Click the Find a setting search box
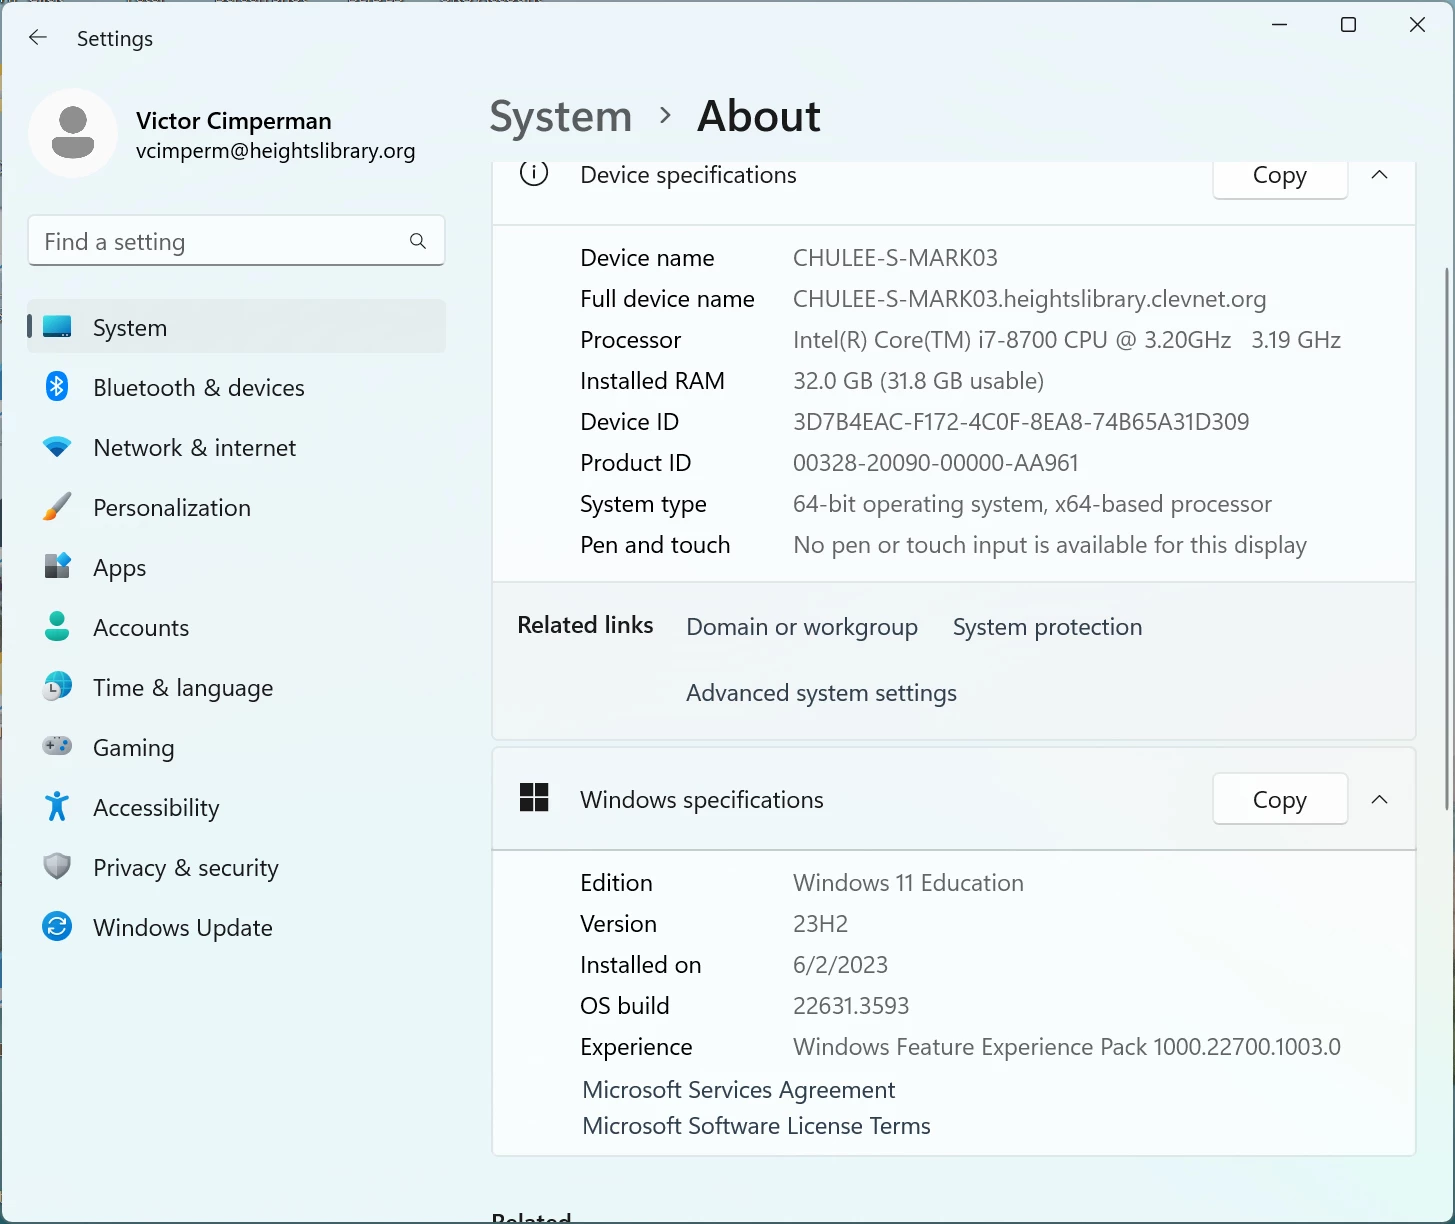Viewport: 1455px width, 1224px height. pyautogui.click(x=236, y=241)
